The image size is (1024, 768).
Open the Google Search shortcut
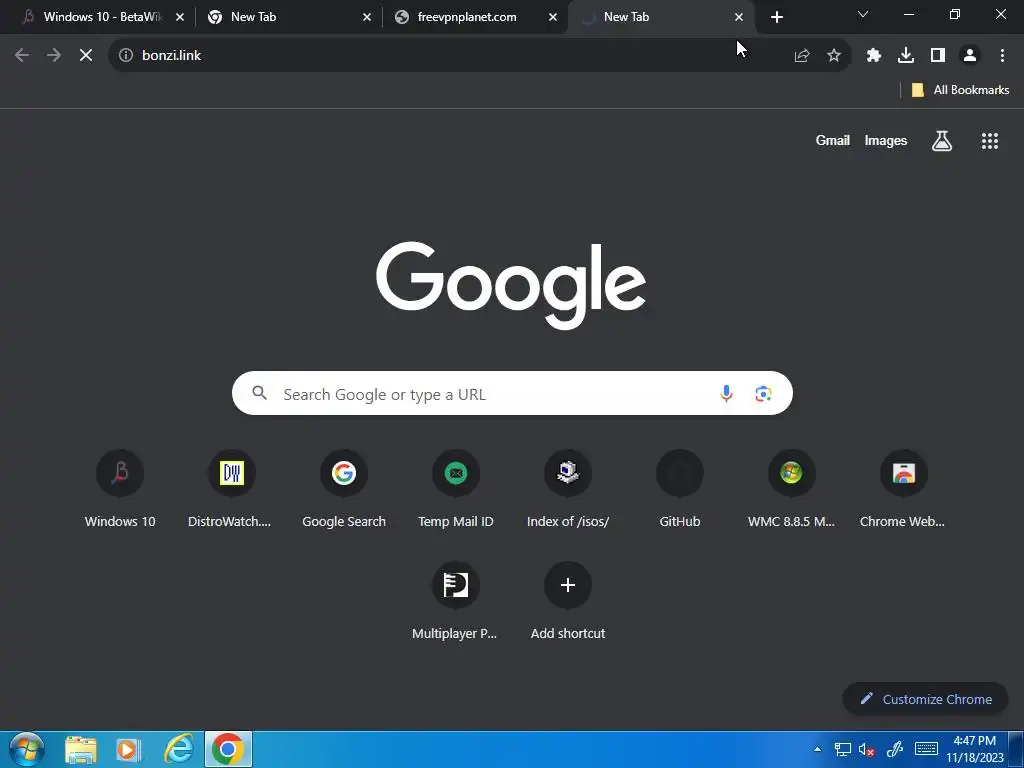pos(344,488)
